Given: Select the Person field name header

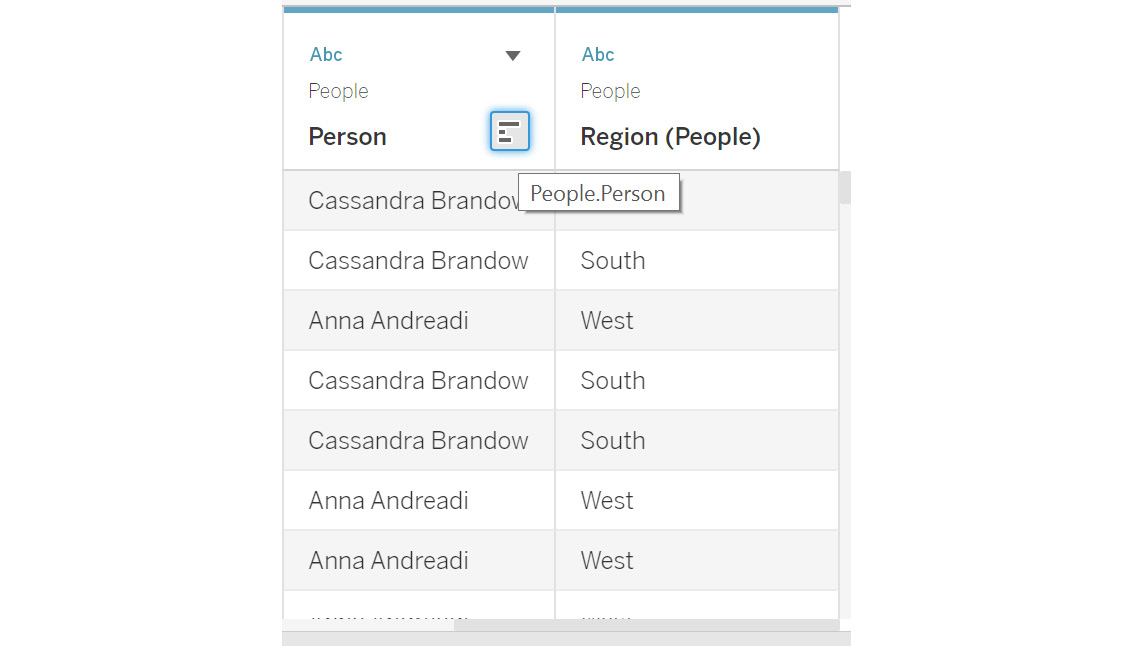Looking at the screenshot, I should click(348, 137).
